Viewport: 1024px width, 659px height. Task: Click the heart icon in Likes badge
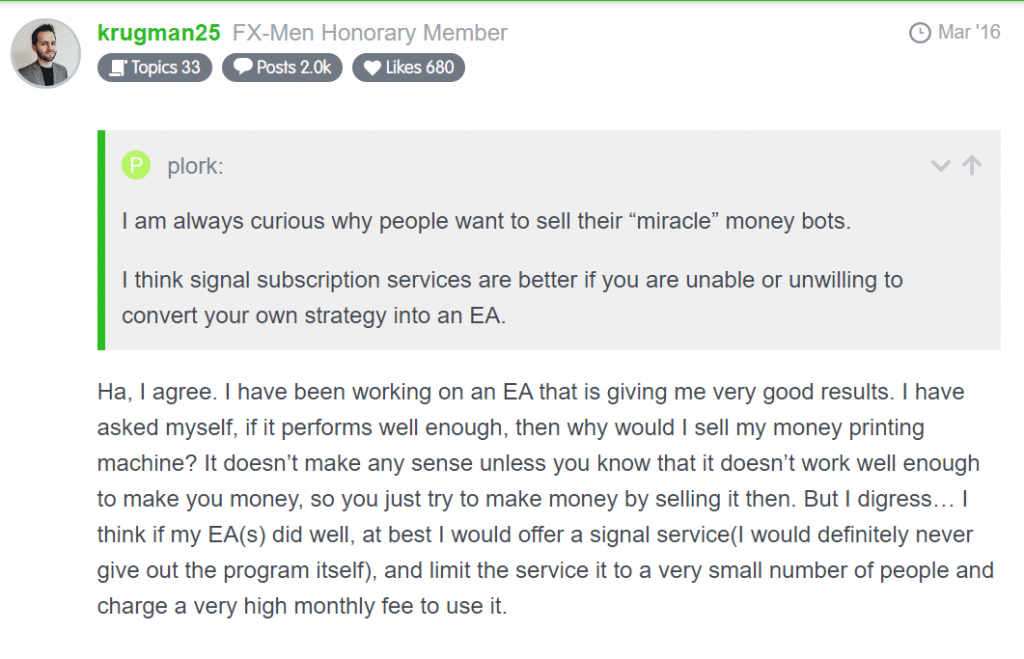(372, 68)
